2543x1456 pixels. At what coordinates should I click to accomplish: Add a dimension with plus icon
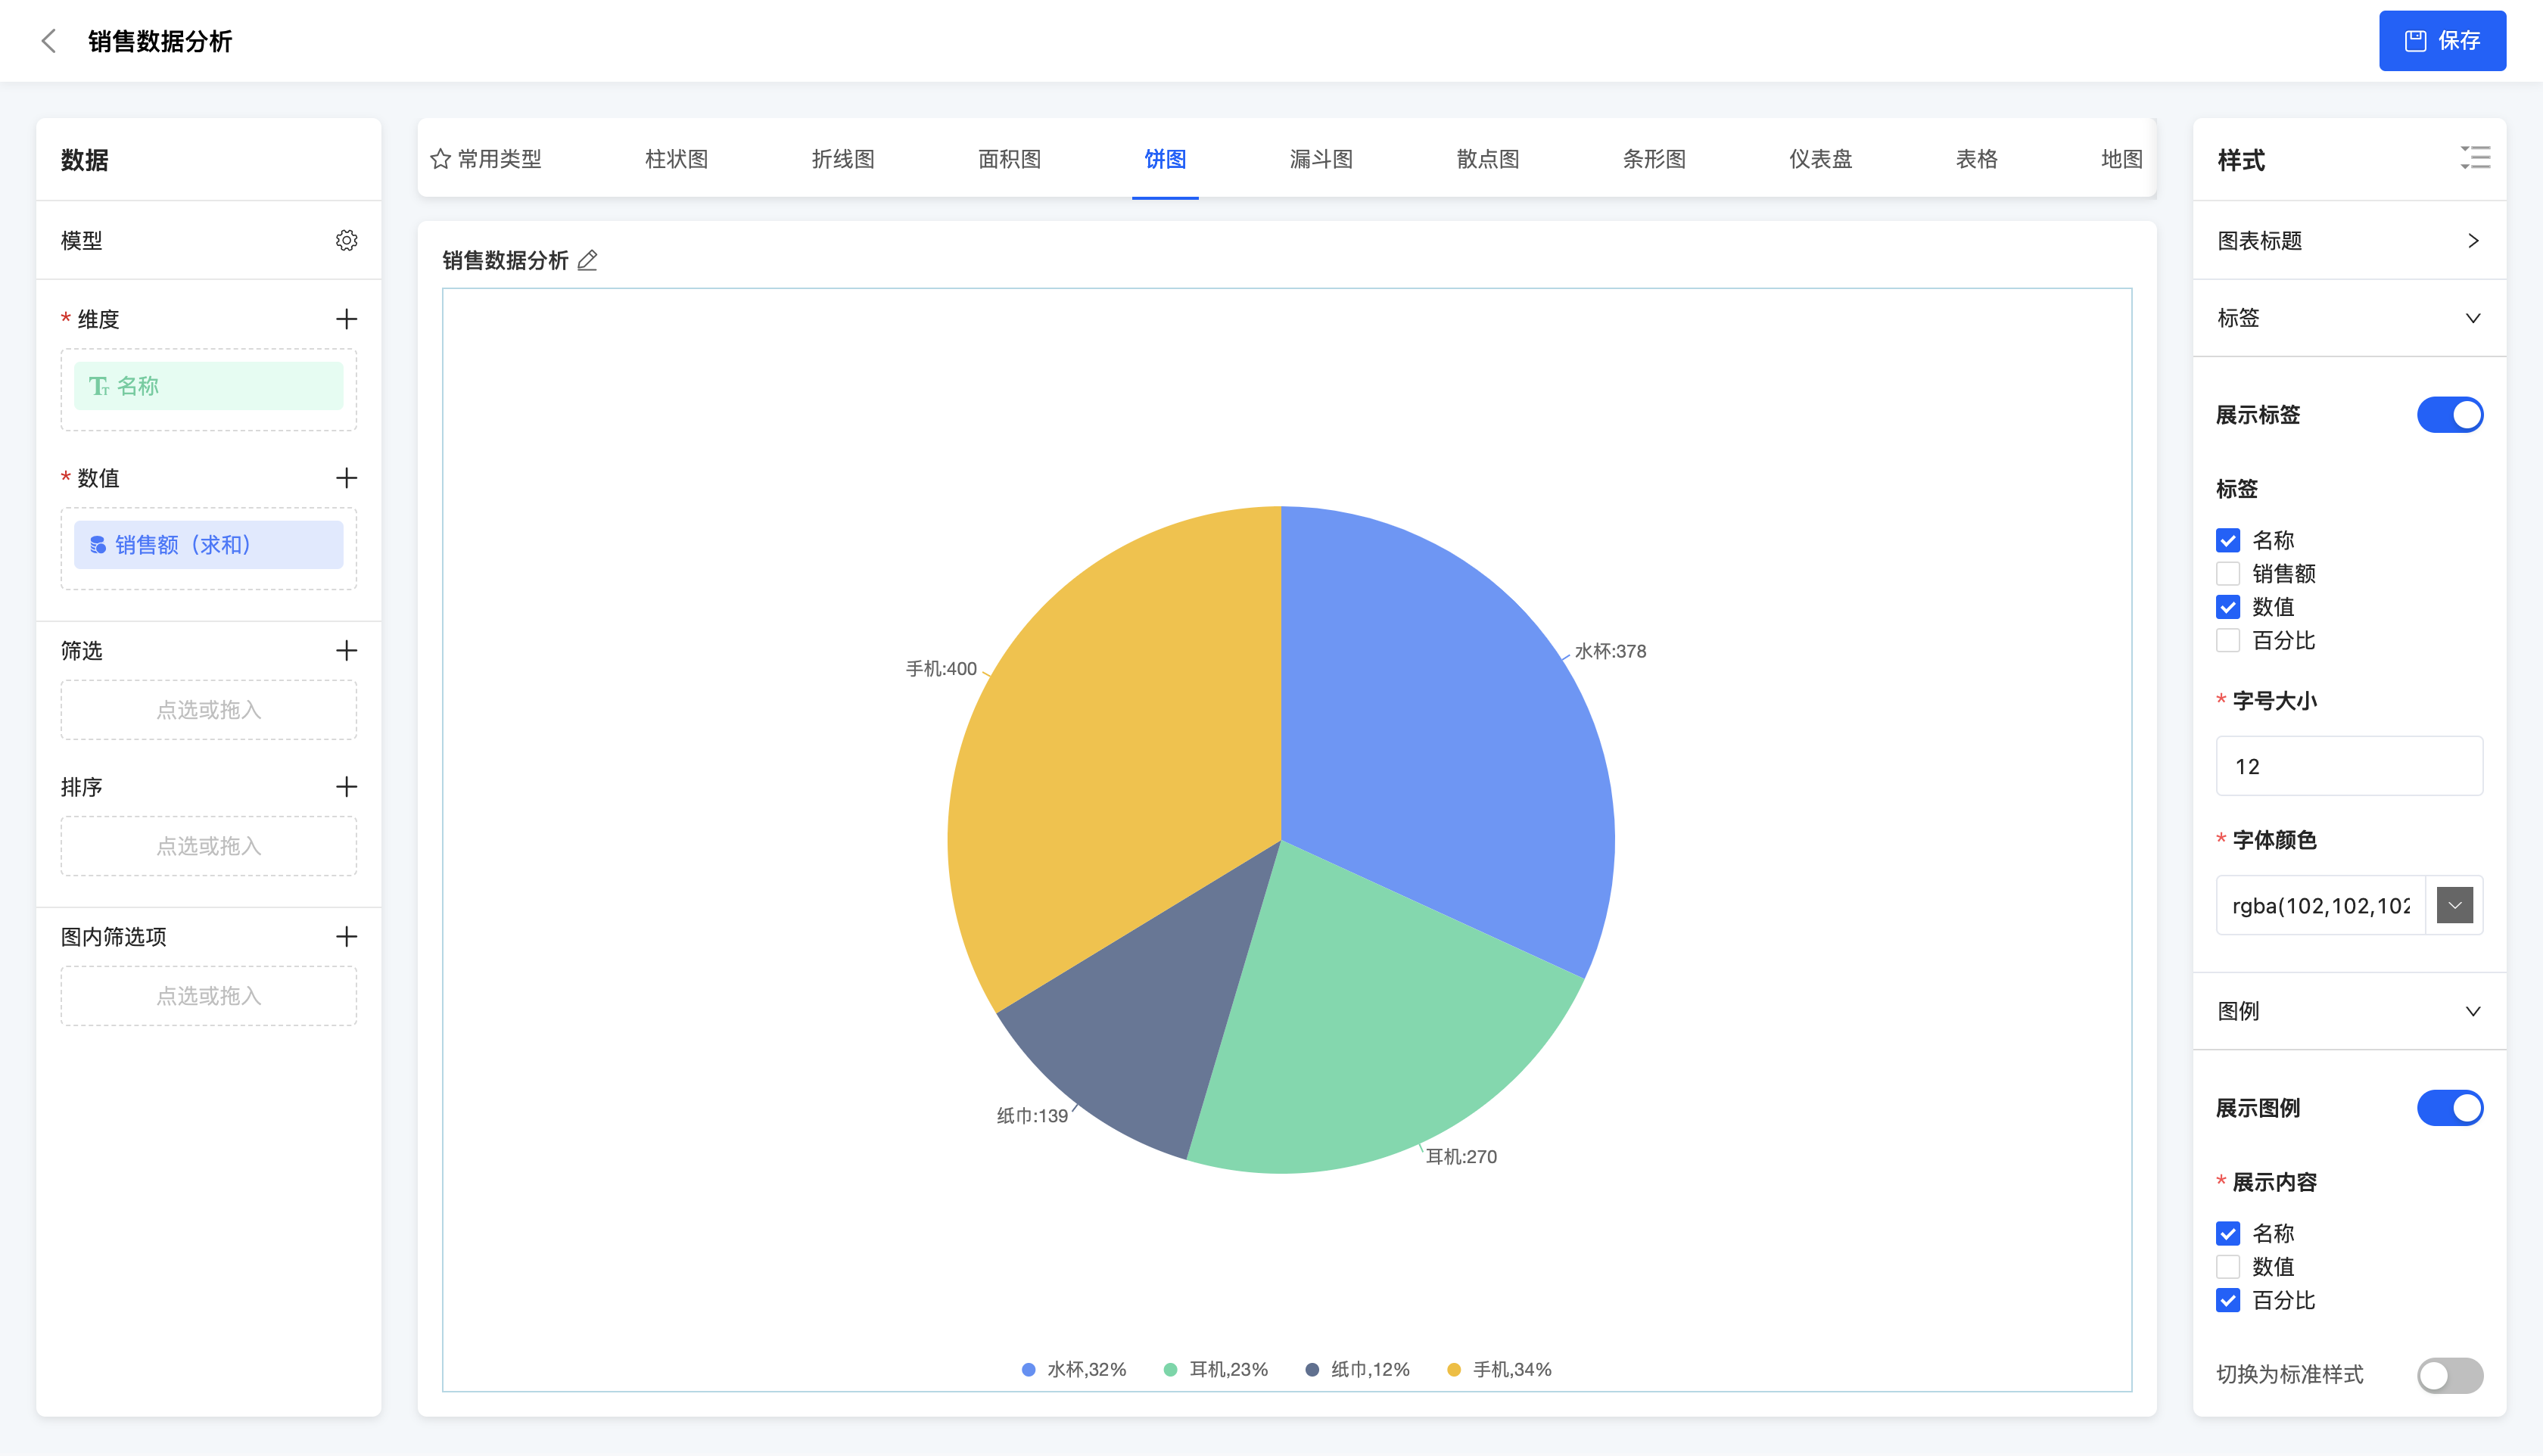pyautogui.click(x=346, y=319)
